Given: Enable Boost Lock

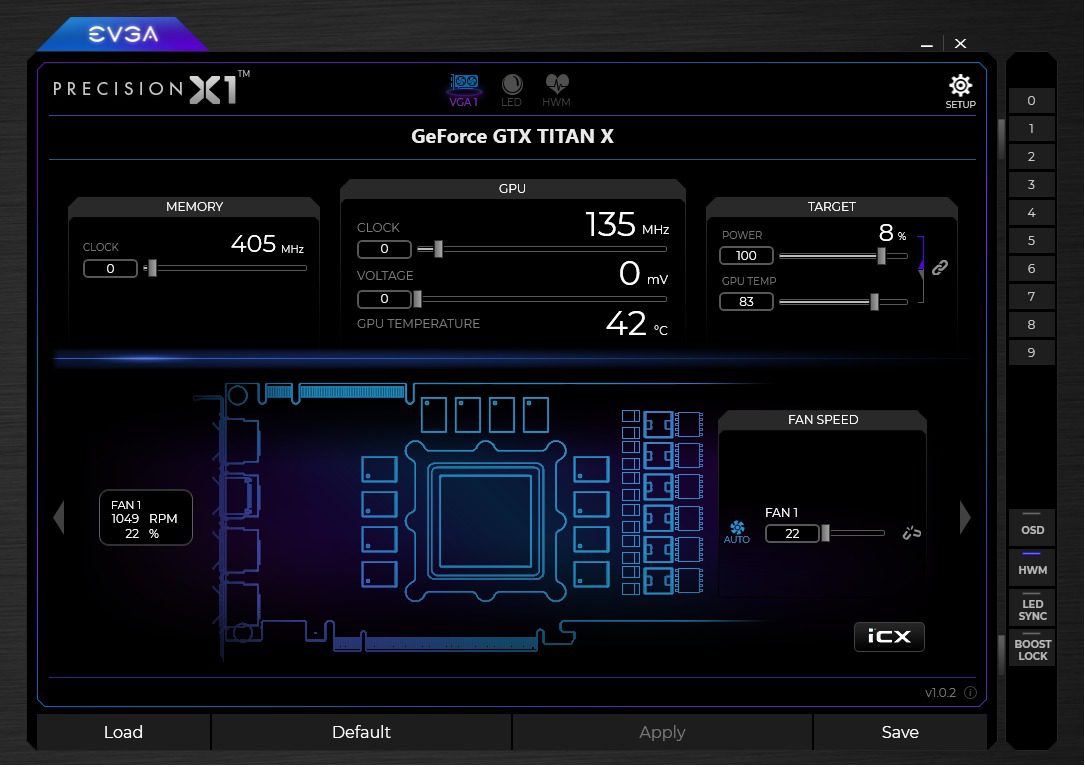Looking at the screenshot, I should tap(1032, 646).
